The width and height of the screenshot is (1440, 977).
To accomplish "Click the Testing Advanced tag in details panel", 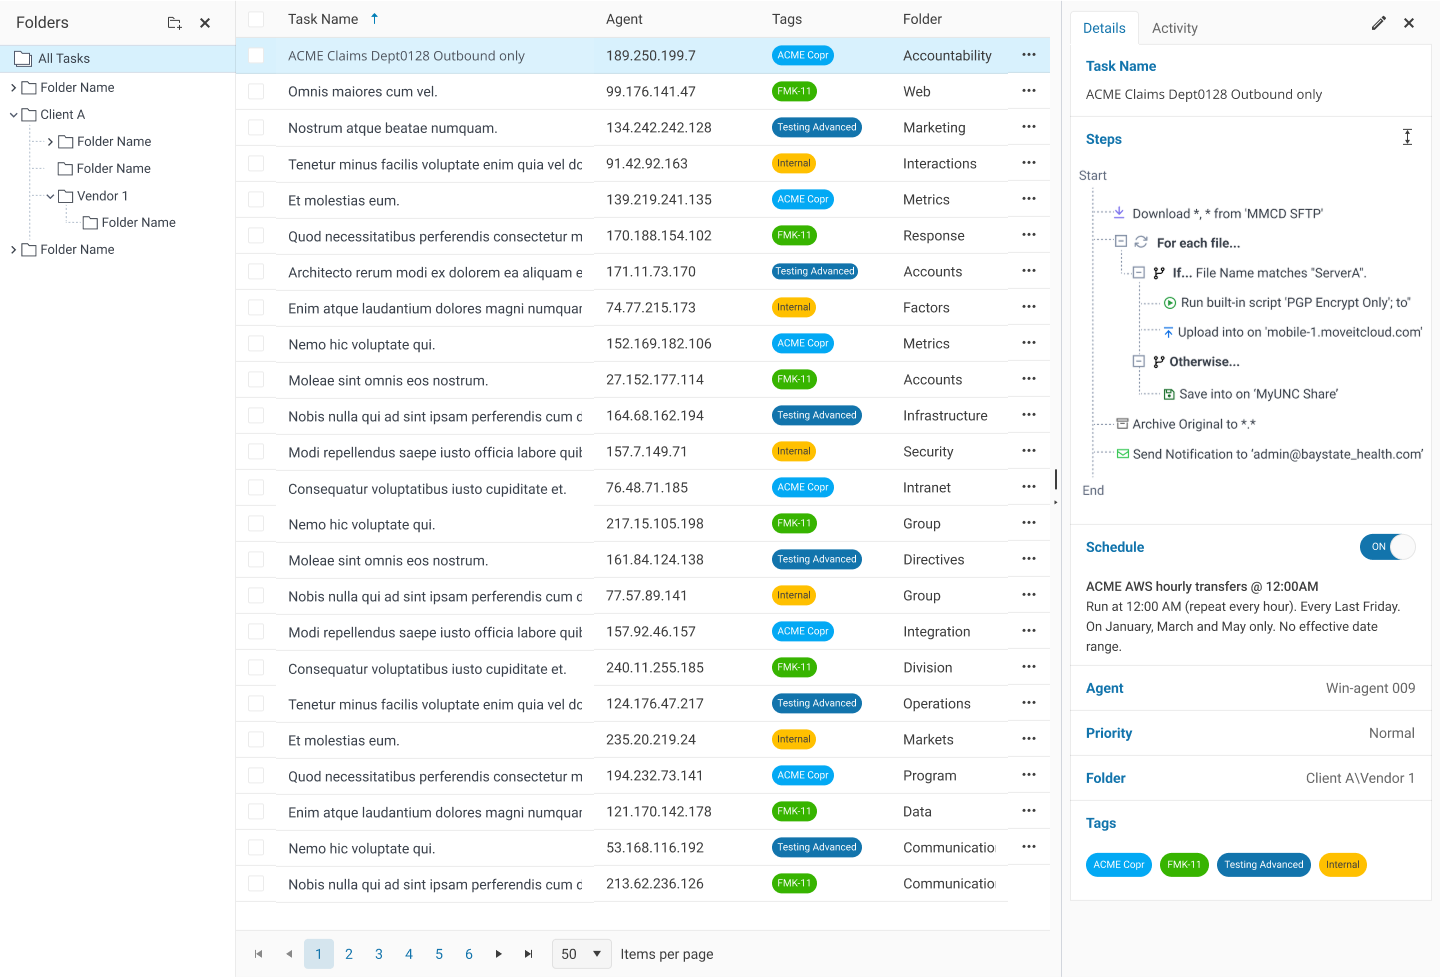I will 1263,865.
